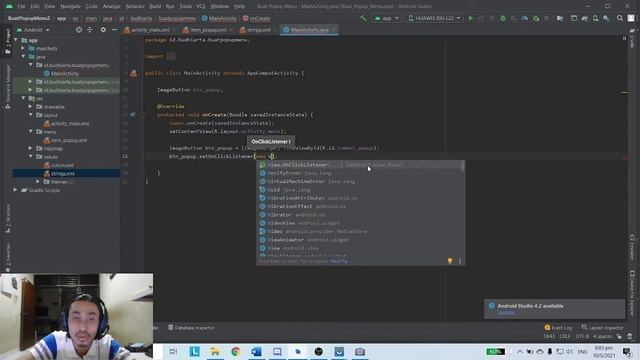Viewport: 640px width, 360px height.
Task: Expand the mipmap folder
Action: (x=31, y=148)
